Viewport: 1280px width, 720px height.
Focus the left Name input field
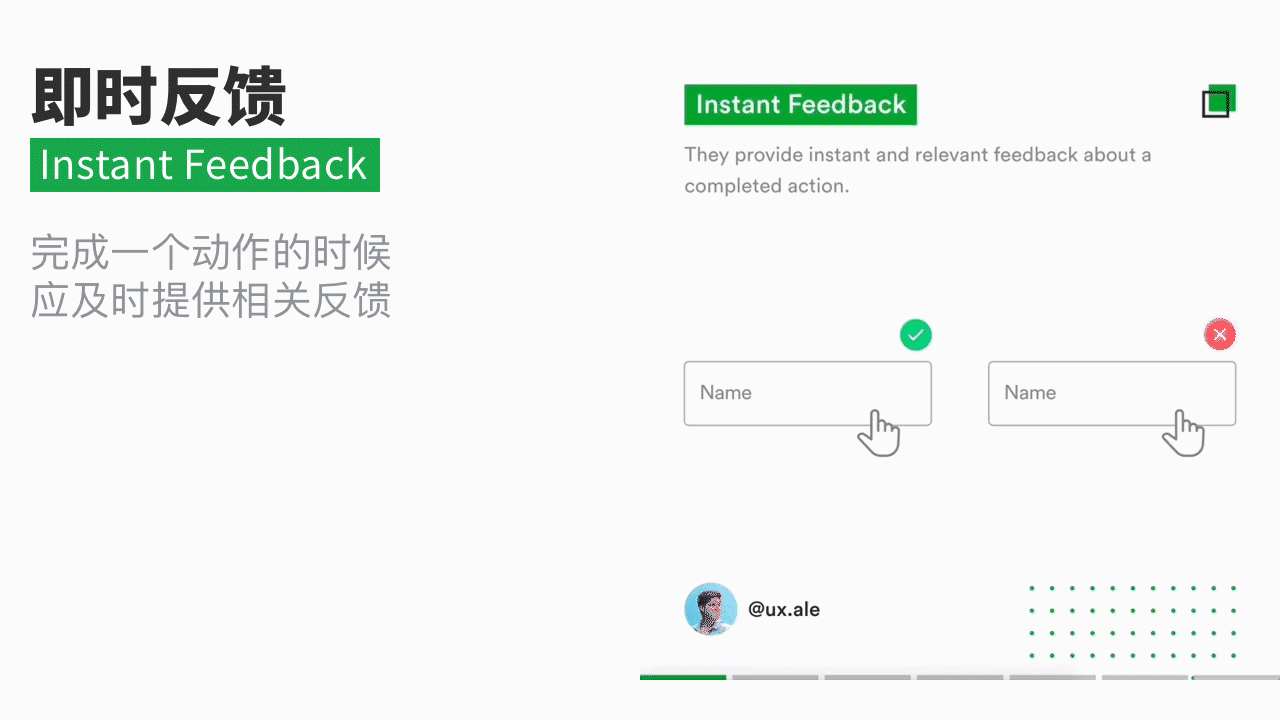[x=808, y=393]
